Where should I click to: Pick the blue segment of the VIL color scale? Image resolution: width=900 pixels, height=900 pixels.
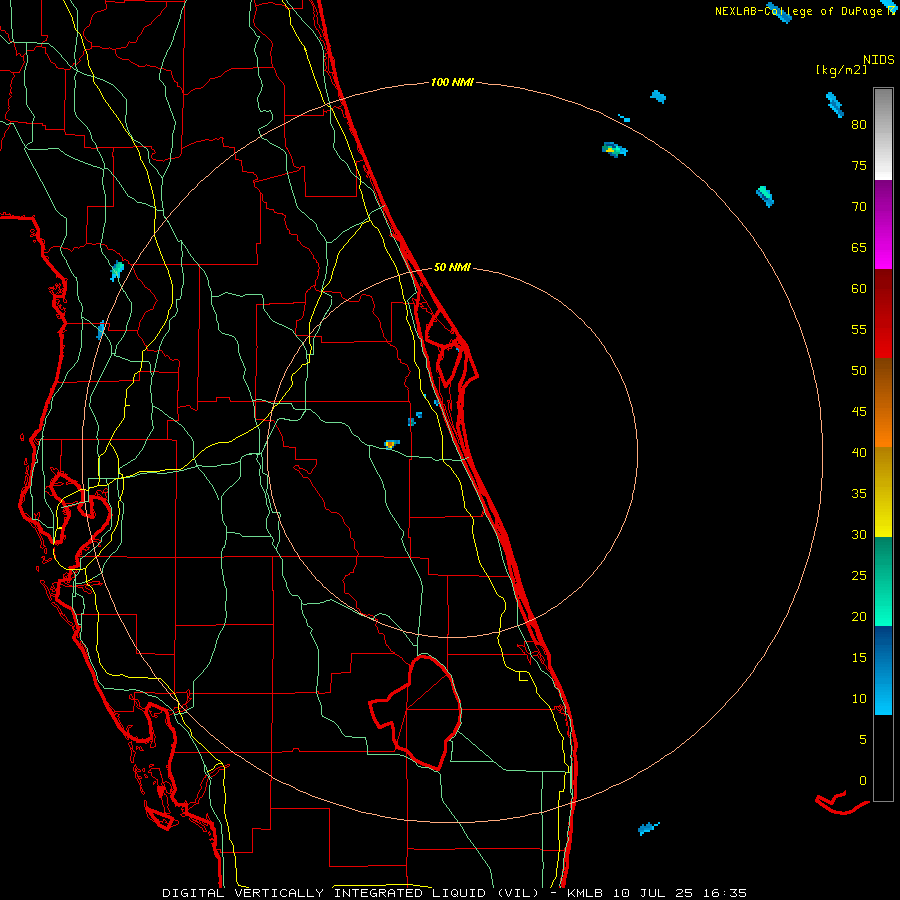[883, 670]
